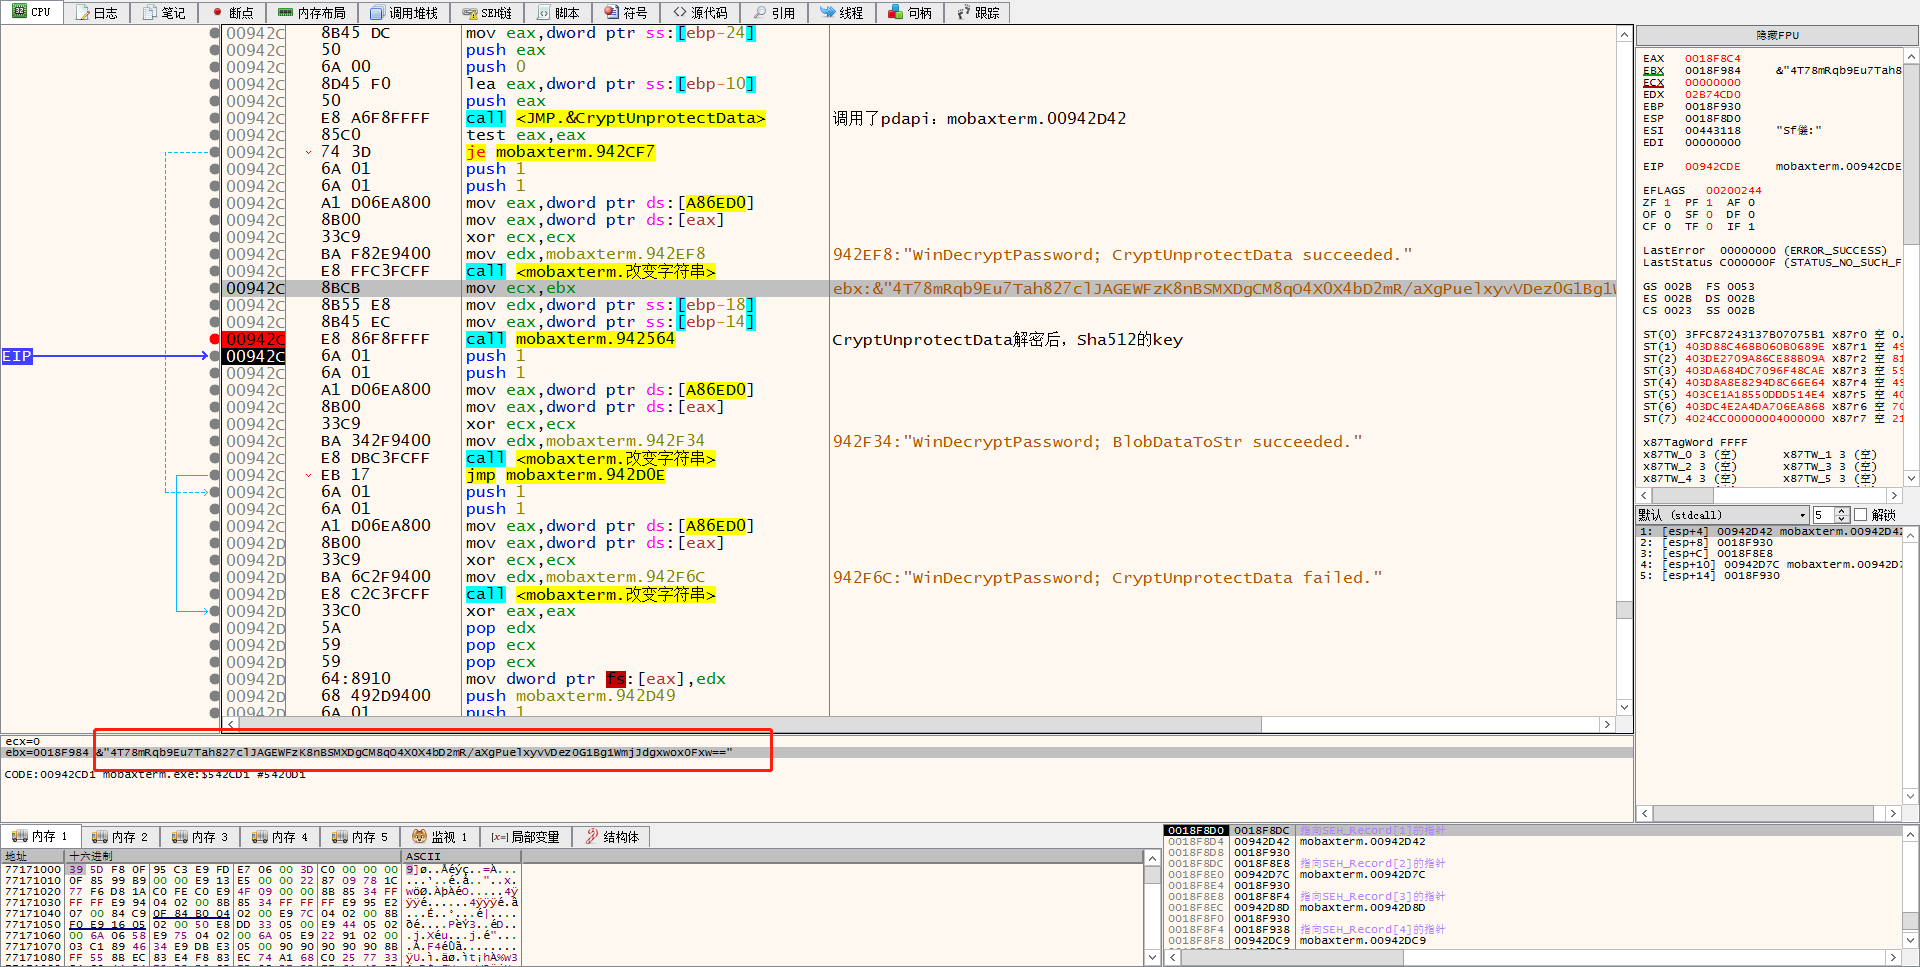The width and height of the screenshot is (1920, 967).
Task: Click the 源代码 source tab icon
Action: 680,13
